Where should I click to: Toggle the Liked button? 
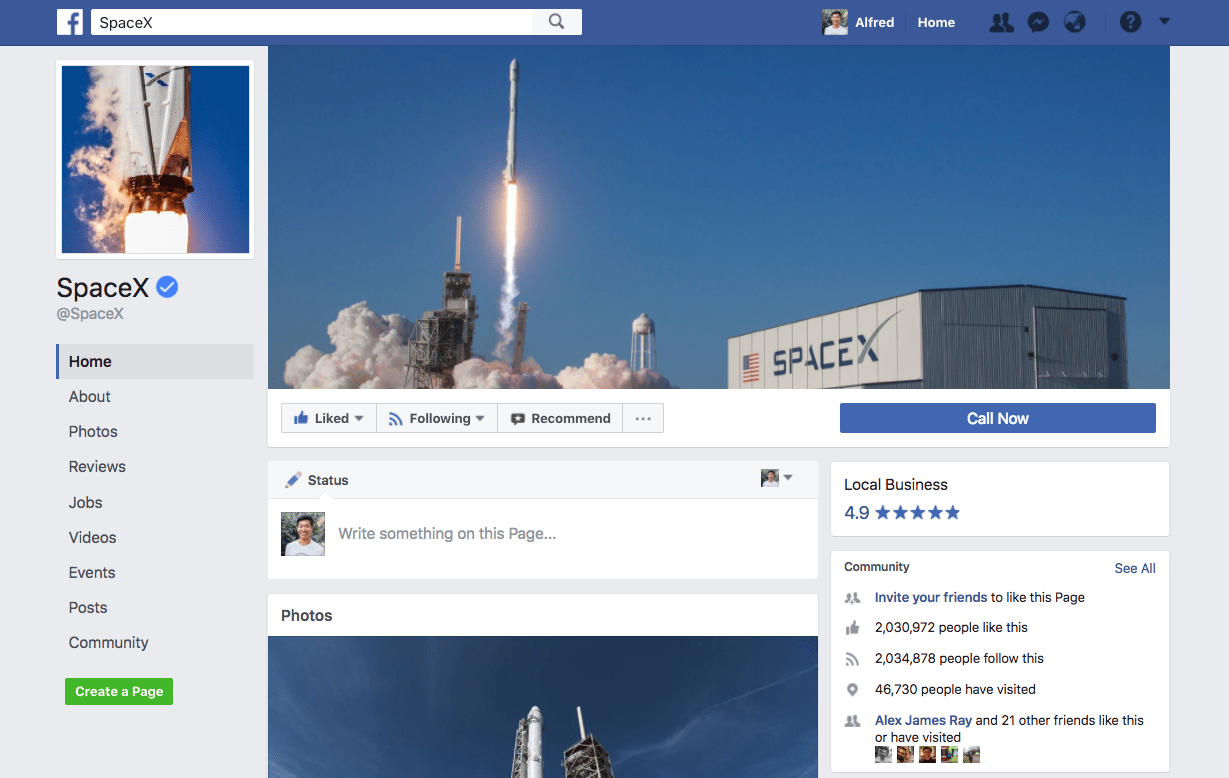pyautogui.click(x=328, y=419)
